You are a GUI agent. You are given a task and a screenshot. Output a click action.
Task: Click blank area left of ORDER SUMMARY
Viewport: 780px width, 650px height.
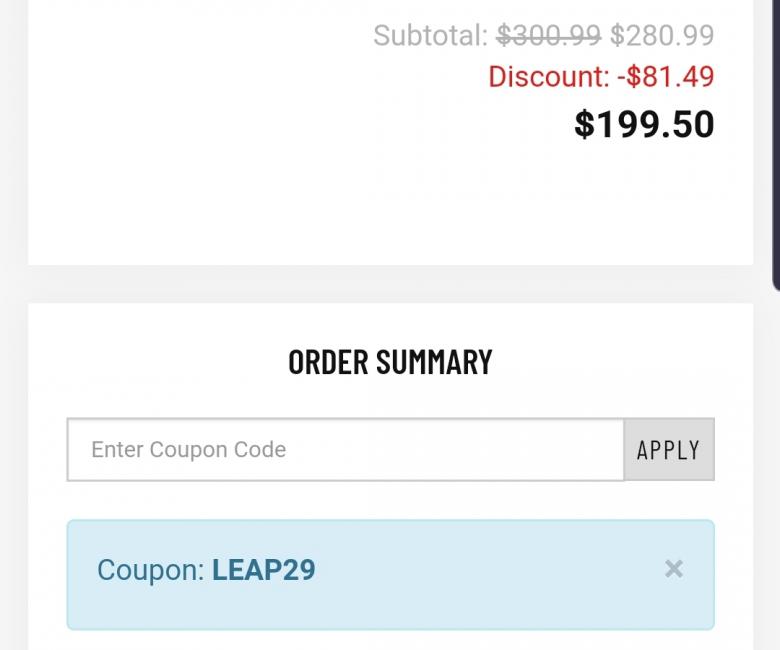click(150, 361)
